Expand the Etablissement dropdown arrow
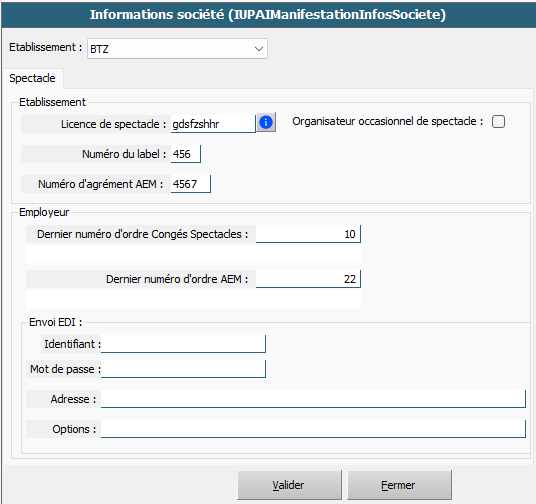Viewport: 536px width, 504px height. pos(259,49)
